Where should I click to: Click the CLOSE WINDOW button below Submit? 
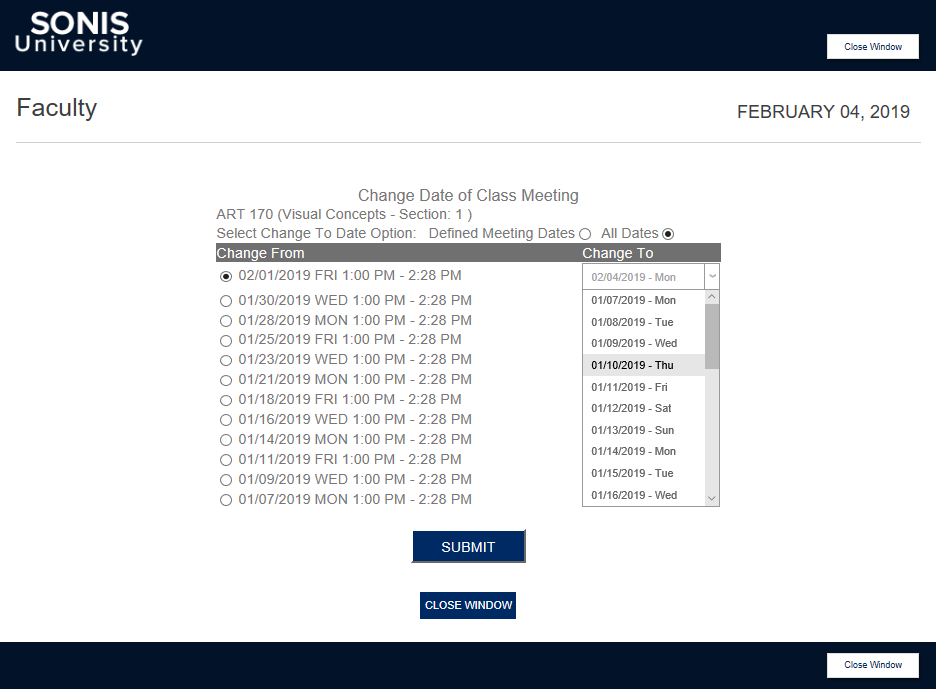point(468,605)
